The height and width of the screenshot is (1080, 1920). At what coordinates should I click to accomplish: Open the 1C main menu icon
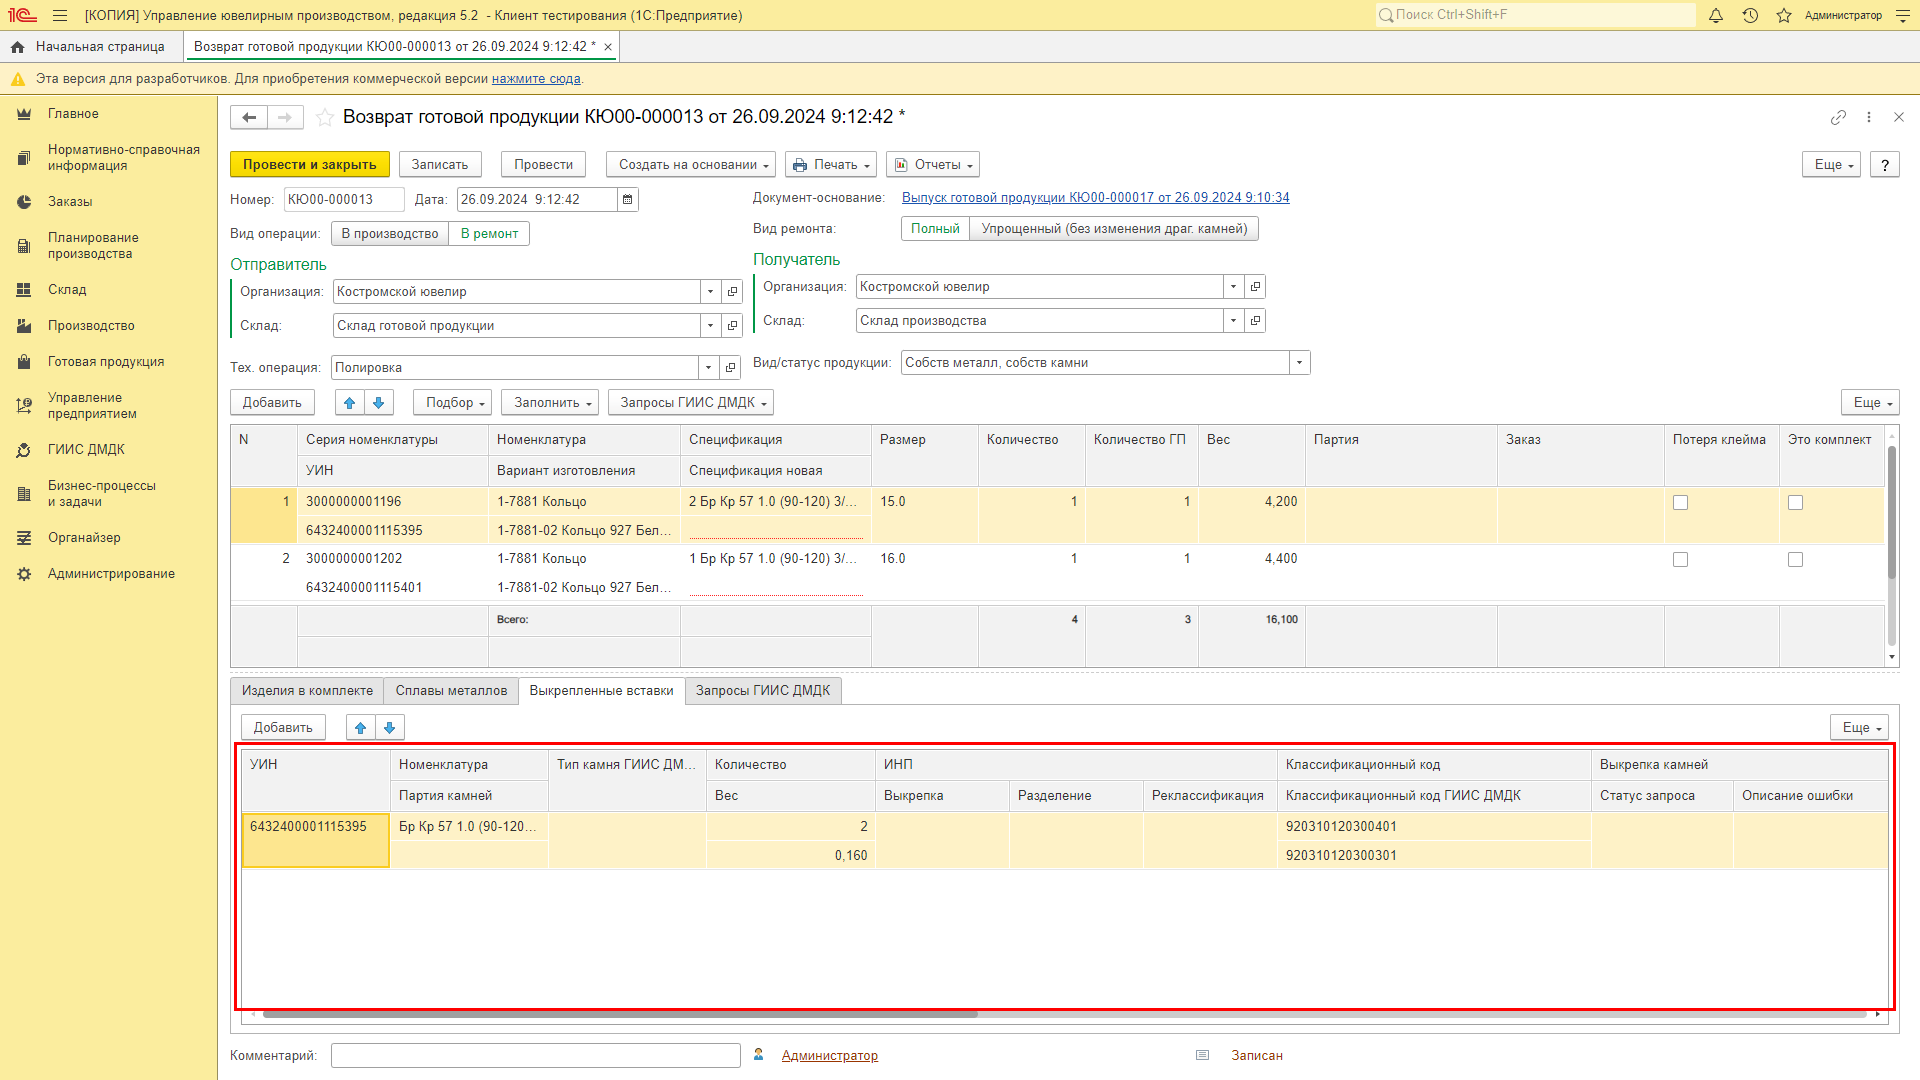(x=22, y=15)
